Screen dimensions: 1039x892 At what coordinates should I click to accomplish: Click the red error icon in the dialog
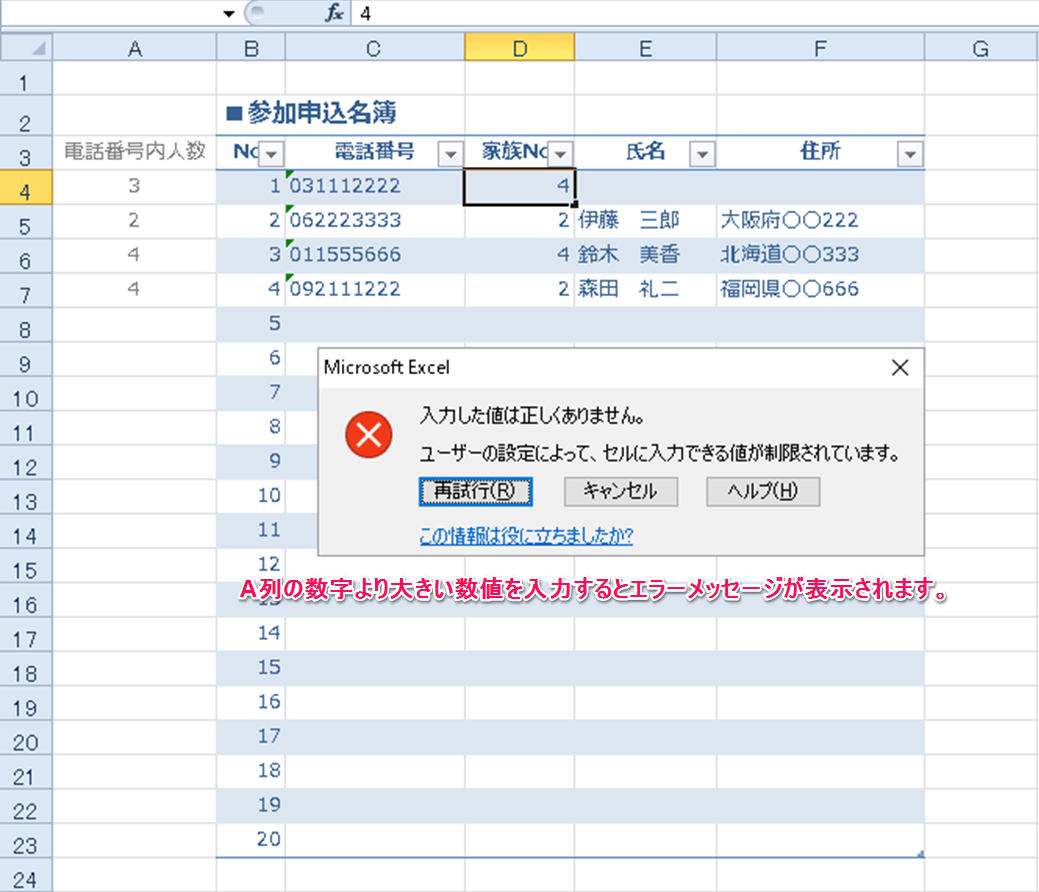tap(369, 434)
